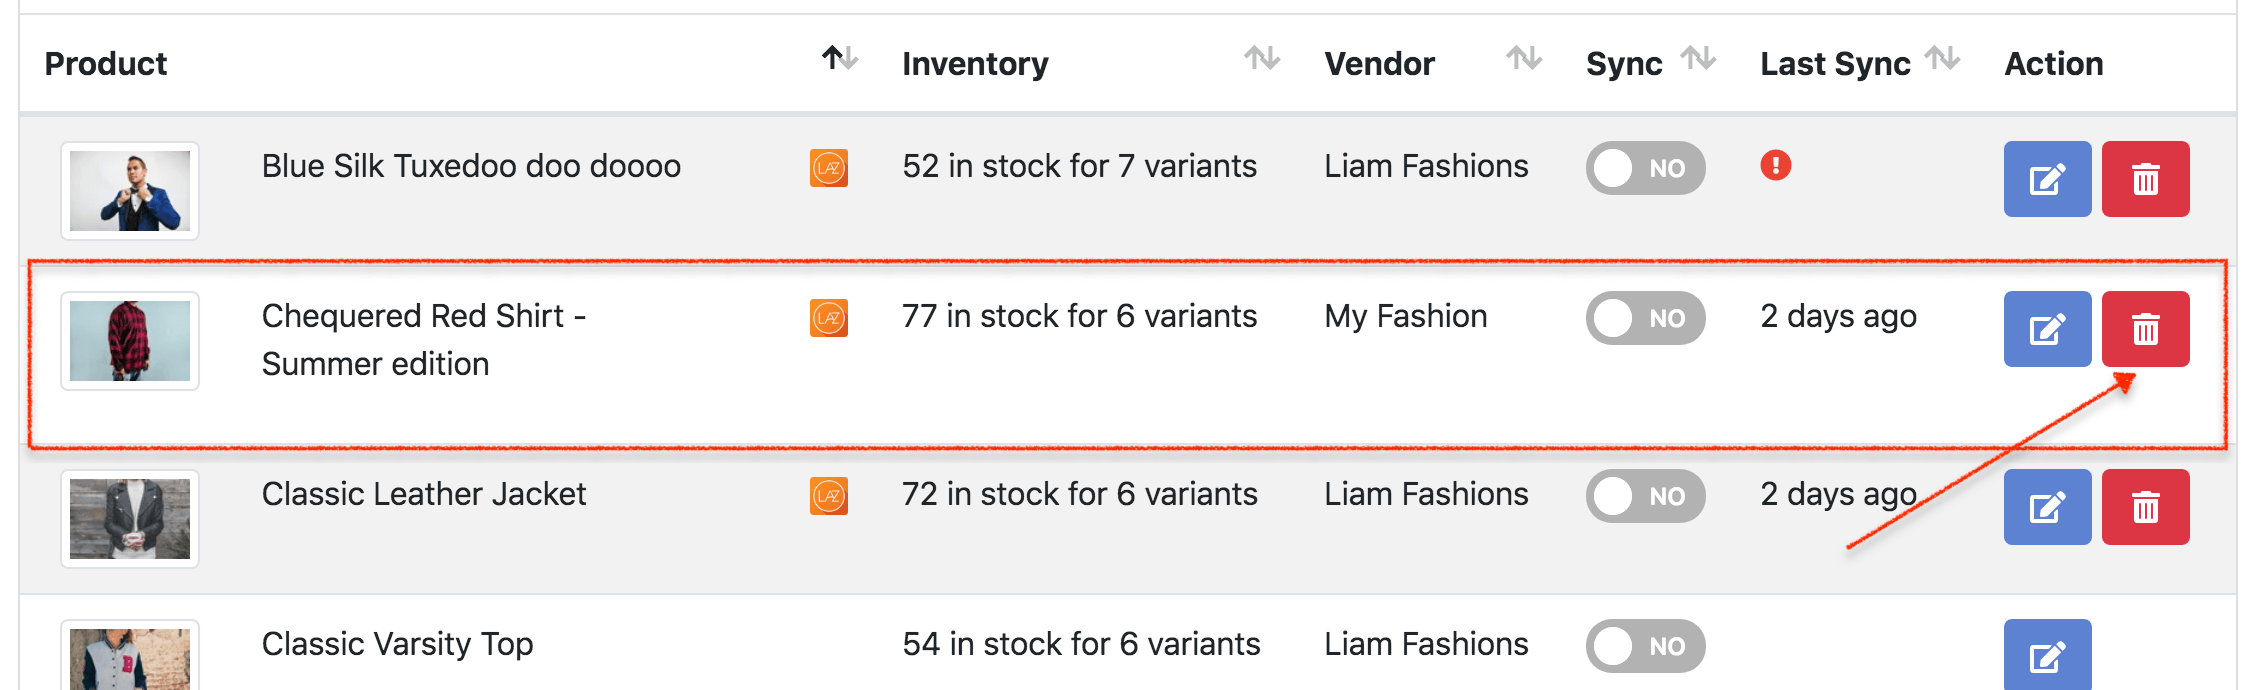The image size is (2250, 690).
Task: Sort table by Product column arrows
Action: 839,58
